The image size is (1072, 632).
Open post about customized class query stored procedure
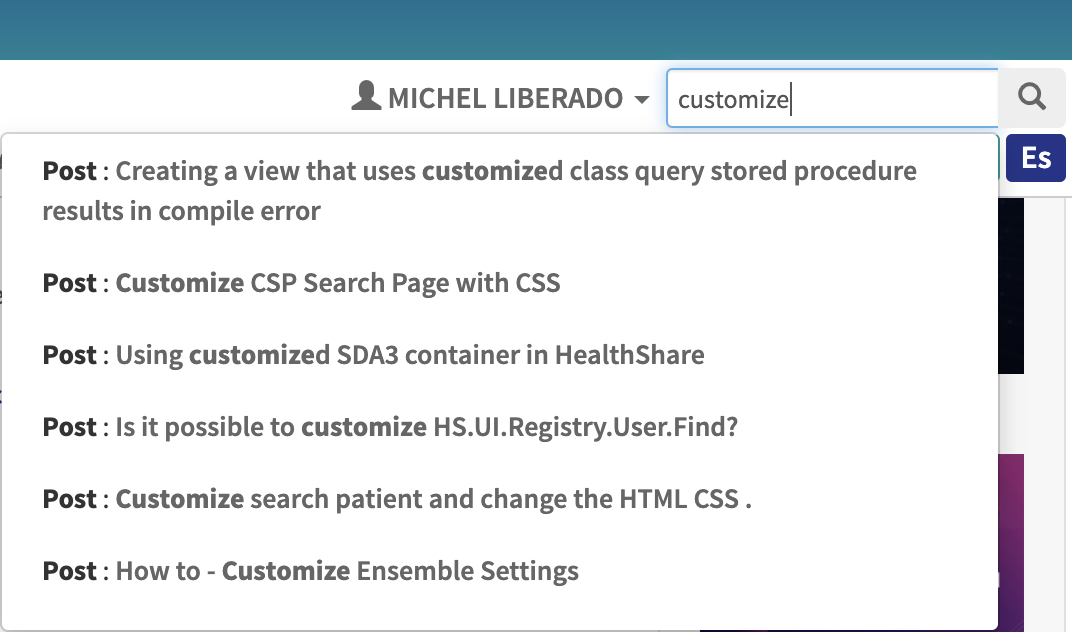pyautogui.click(x=479, y=191)
